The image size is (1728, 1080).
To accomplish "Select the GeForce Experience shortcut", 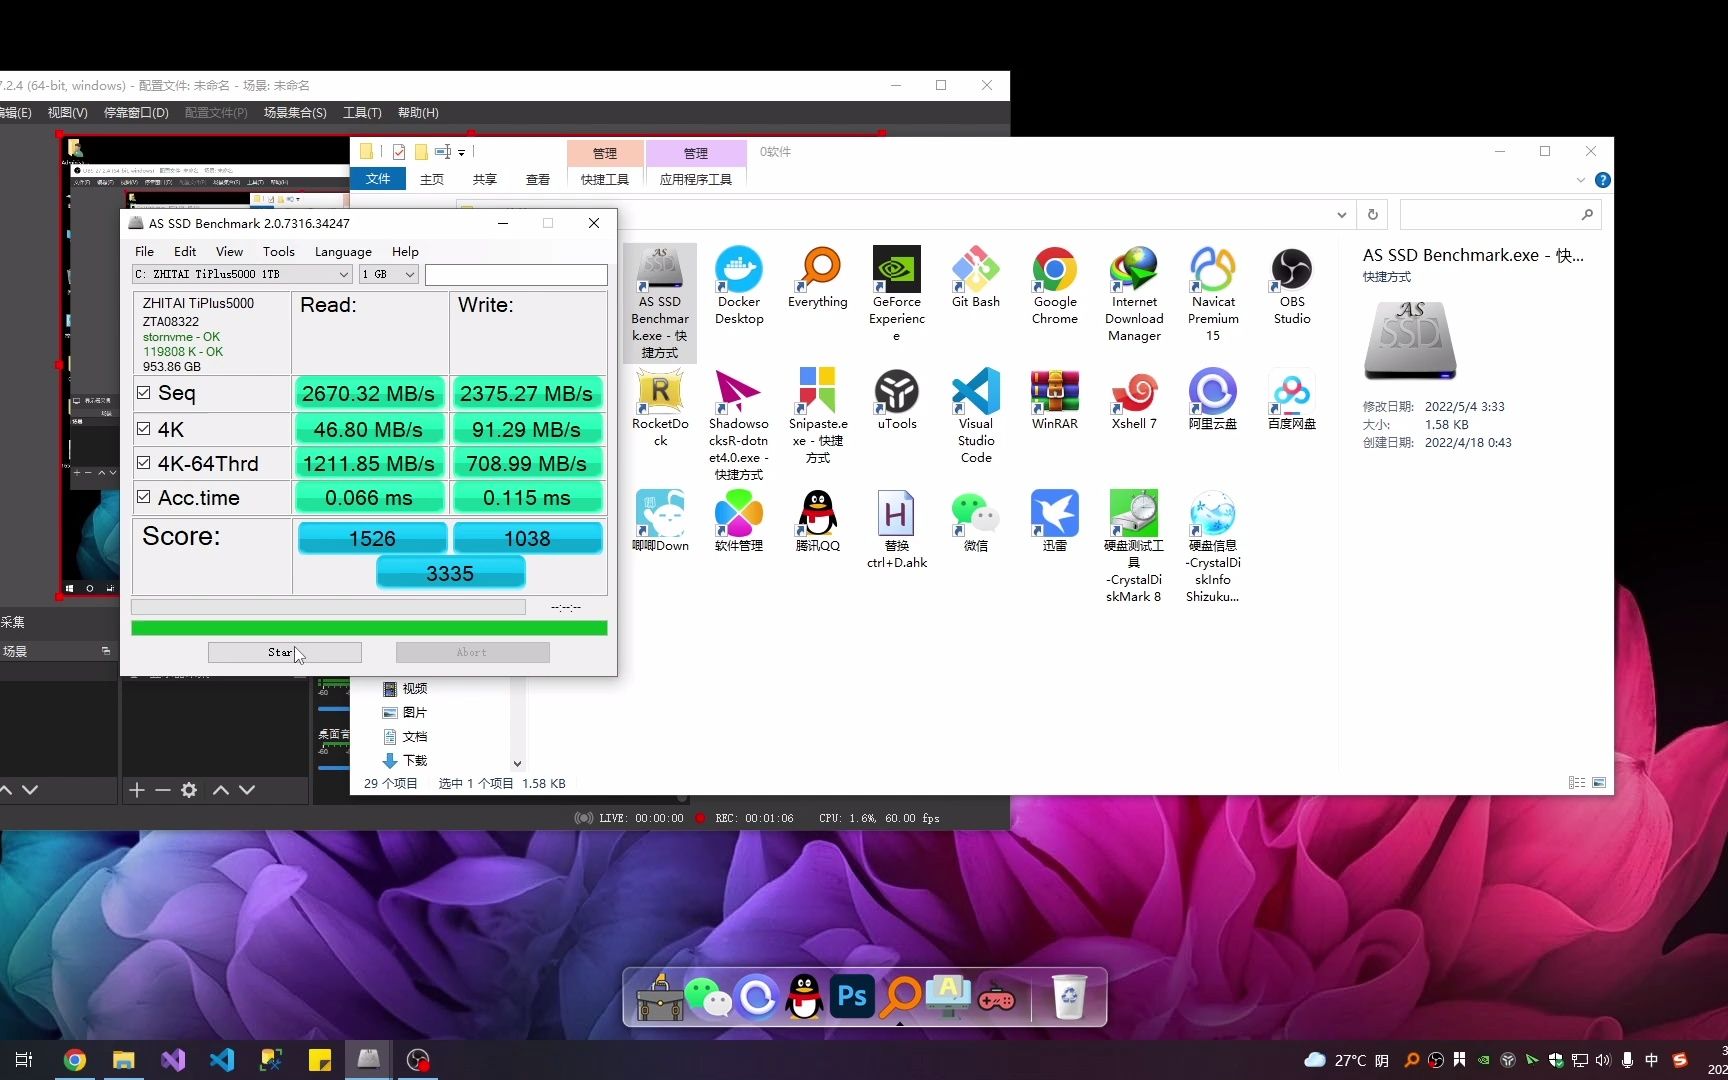I will [897, 294].
